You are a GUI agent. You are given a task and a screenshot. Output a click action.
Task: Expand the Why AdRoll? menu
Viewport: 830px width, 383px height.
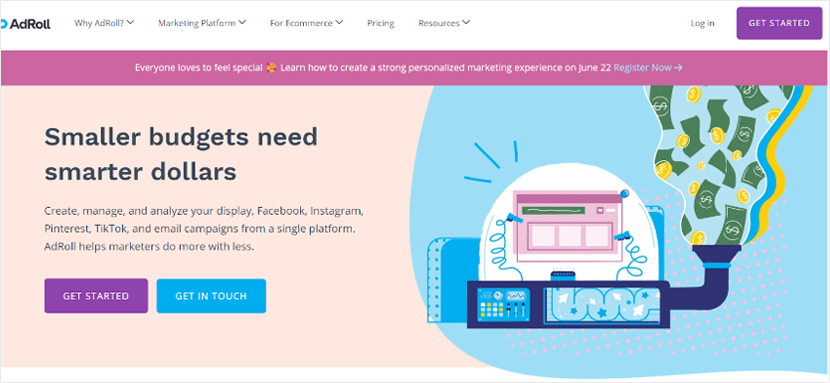tap(104, 23)
